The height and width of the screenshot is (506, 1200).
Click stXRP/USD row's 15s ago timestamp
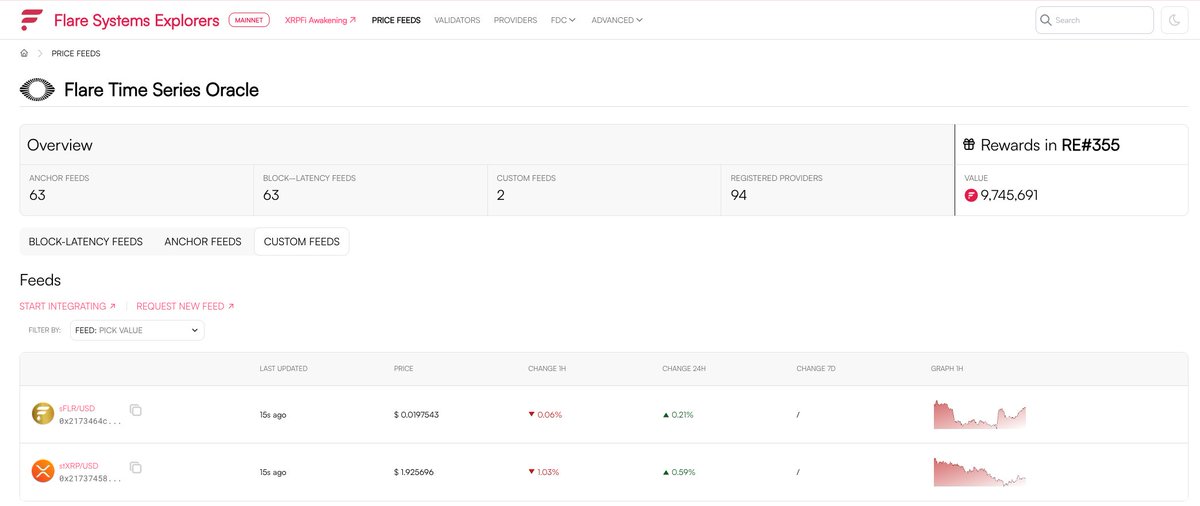pos(273,471)
